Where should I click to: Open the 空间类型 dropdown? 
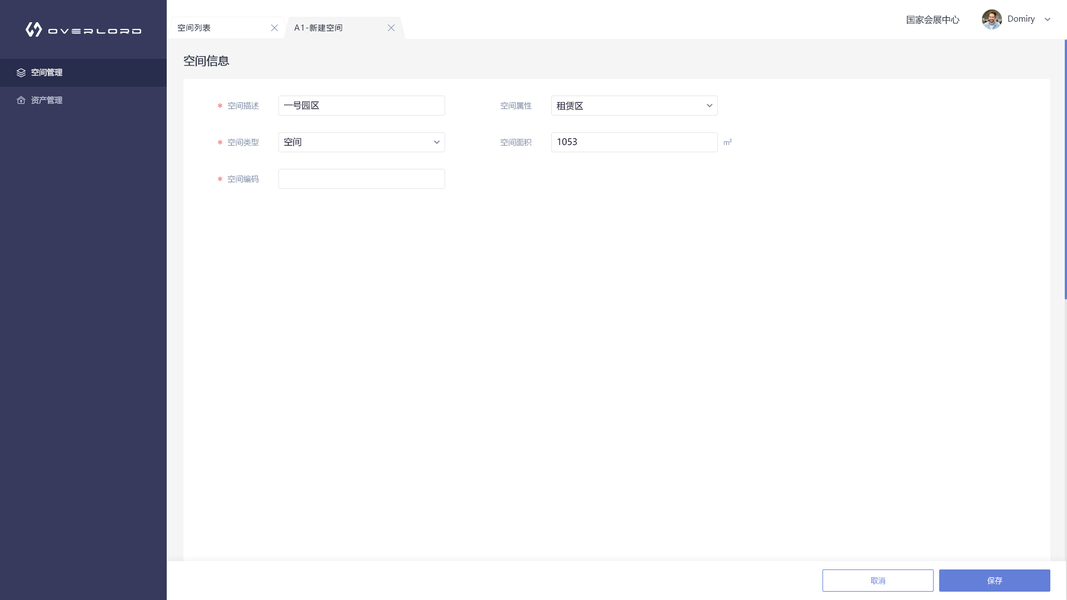pyautogui.click(x=361, y=142)
